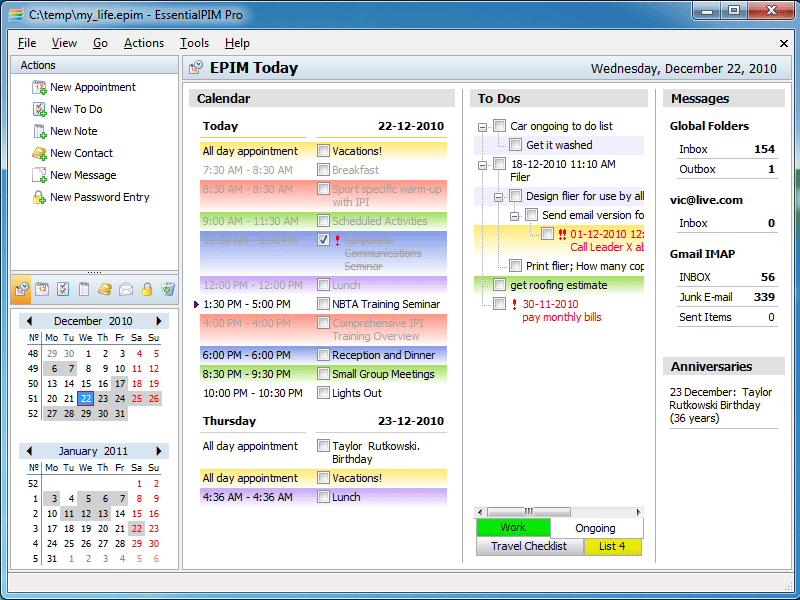This screenshot has height=600, width=800.
Task: Open the Trash module in the navigation bar
Action: coord(168,289)
